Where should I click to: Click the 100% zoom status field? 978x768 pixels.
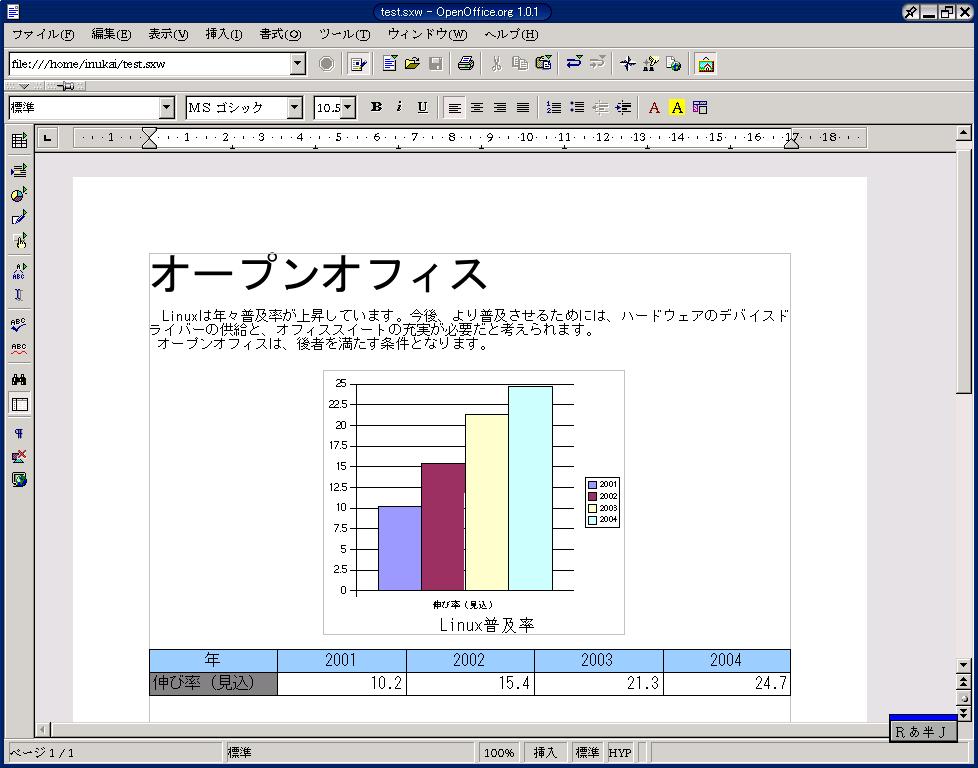[499, 752]
